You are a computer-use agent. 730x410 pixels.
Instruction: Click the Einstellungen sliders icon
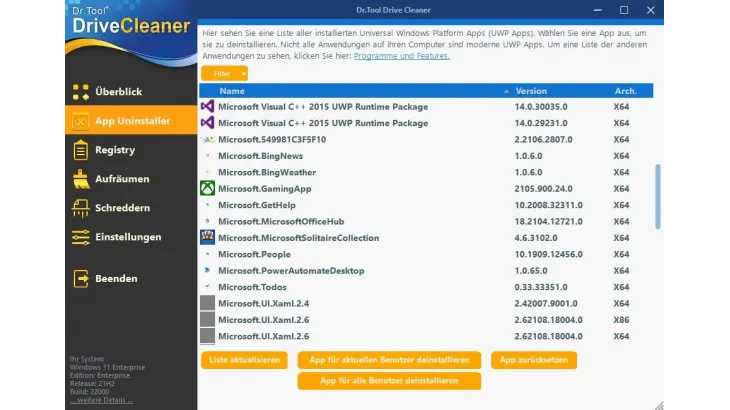pyautogui.click(x=80, y=237)
